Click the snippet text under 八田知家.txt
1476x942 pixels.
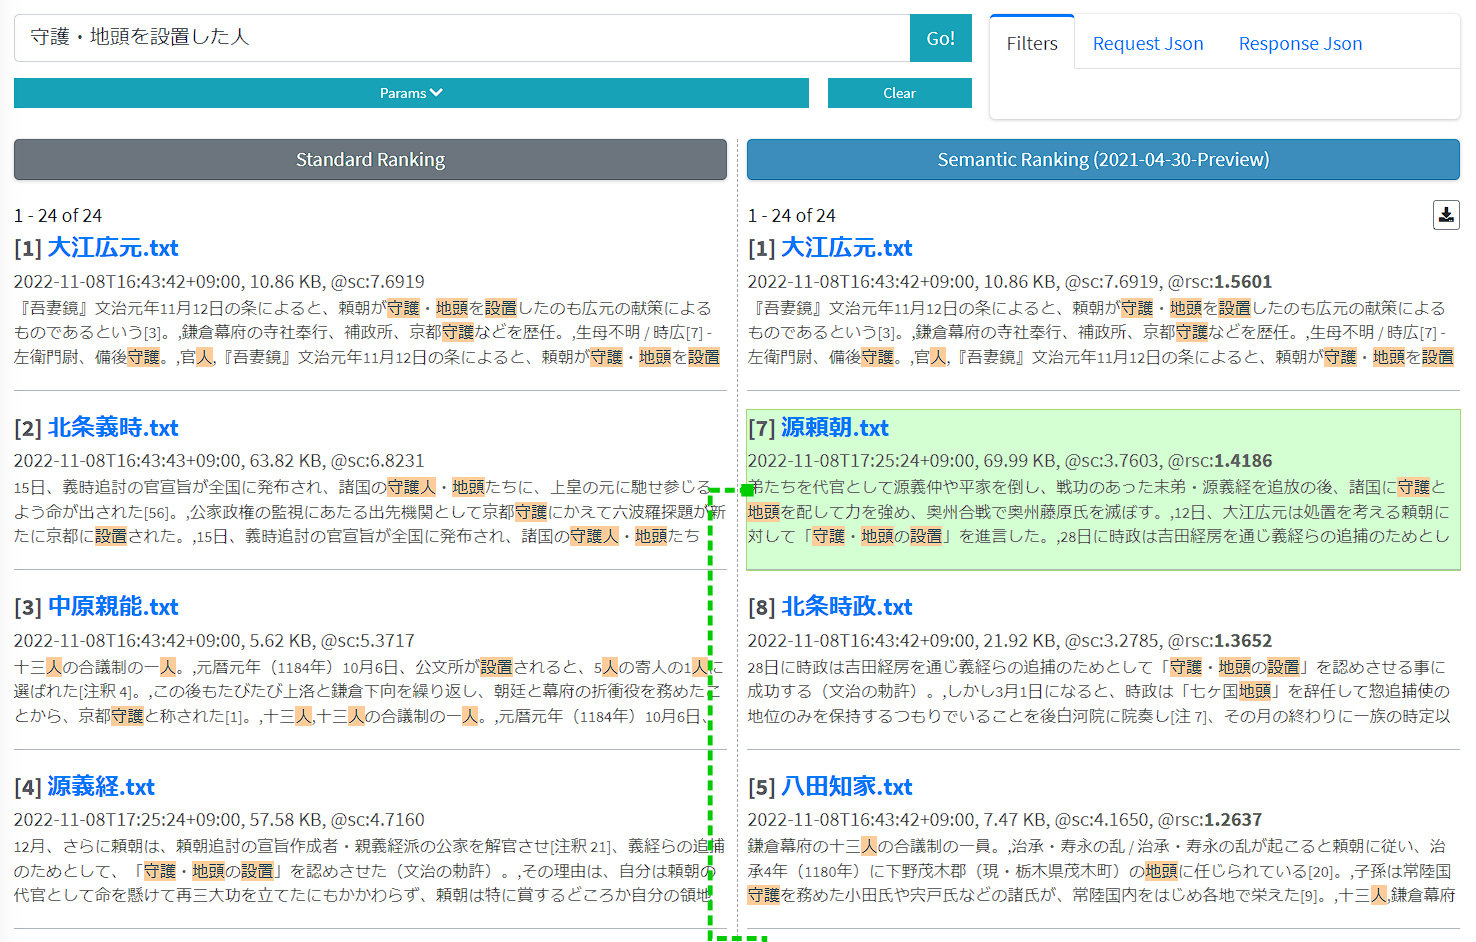tap(1101, 870)
